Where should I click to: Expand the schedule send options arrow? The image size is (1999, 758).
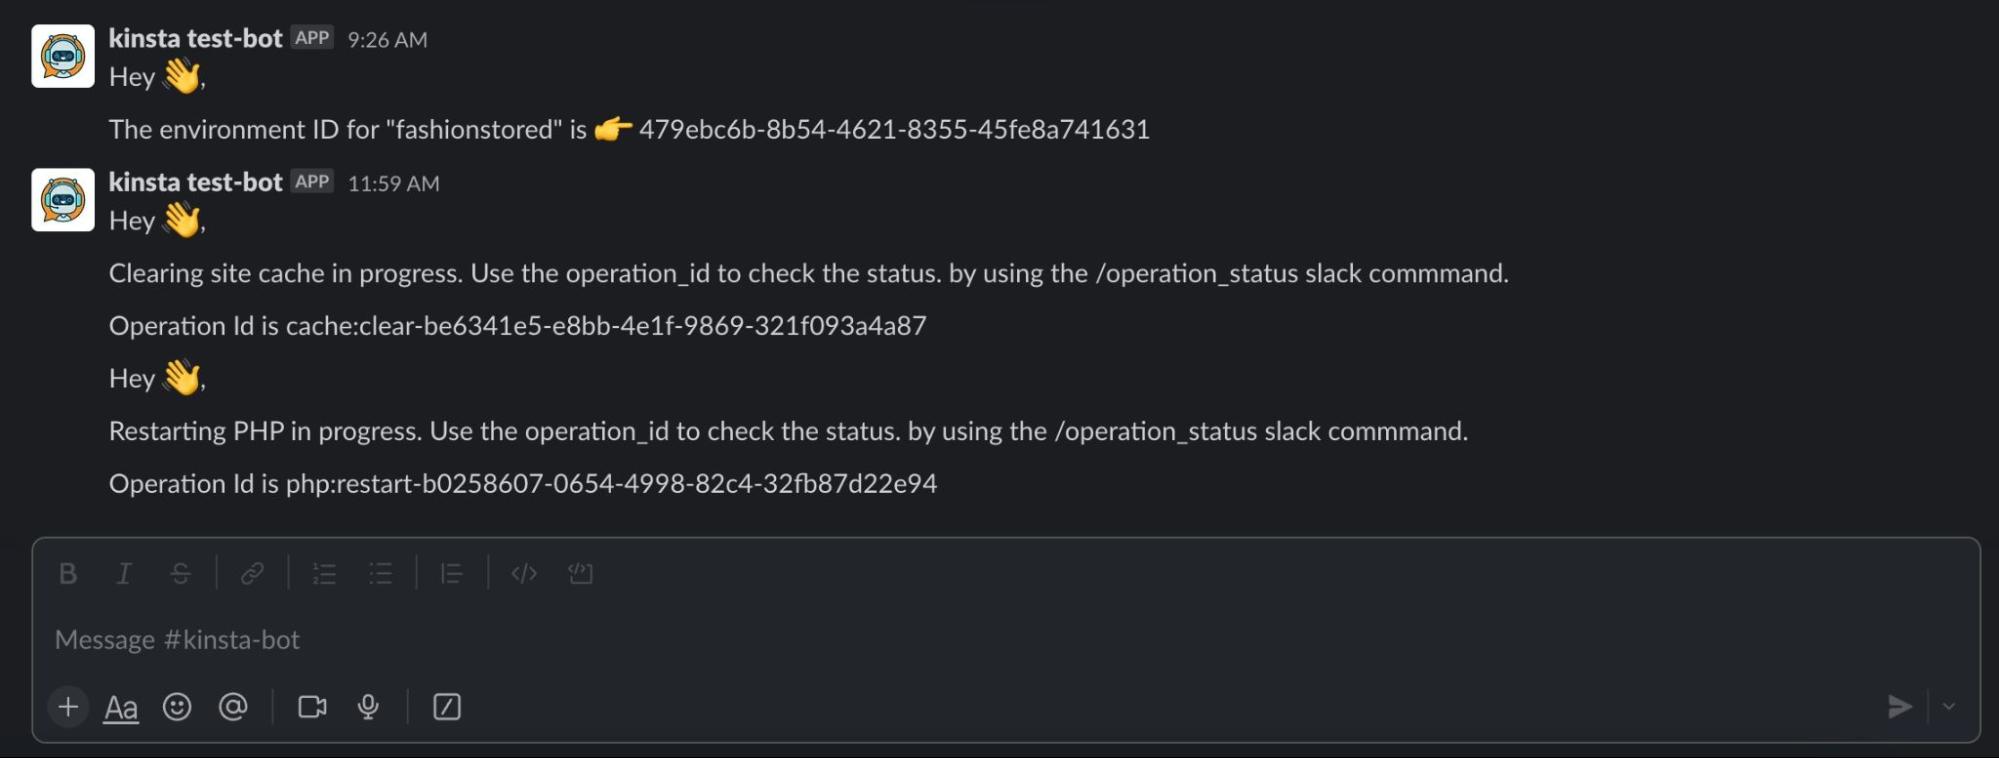click(1949, 707)
